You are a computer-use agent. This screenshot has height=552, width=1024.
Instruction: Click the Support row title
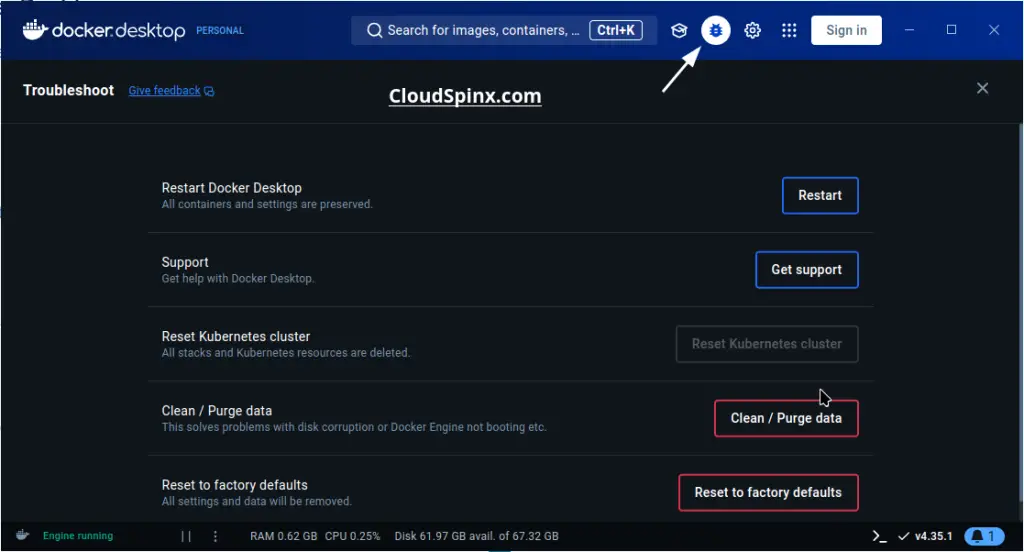[185, 263]
